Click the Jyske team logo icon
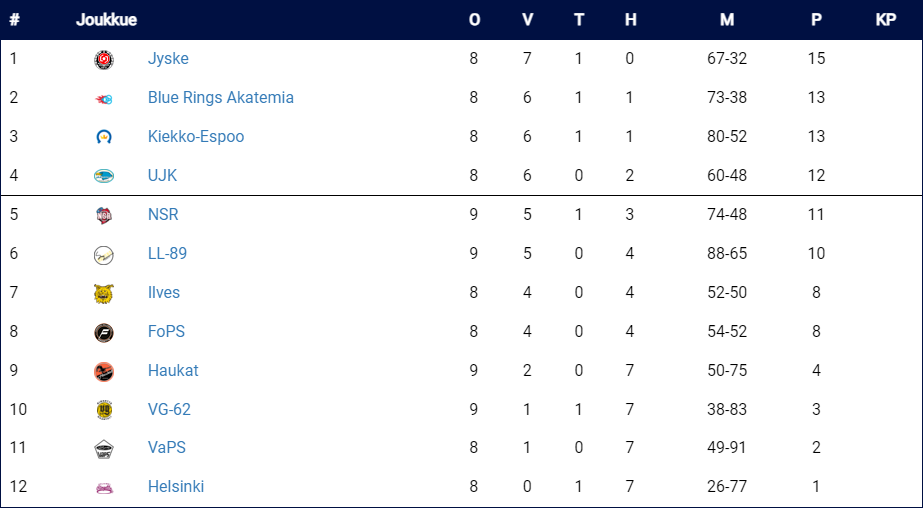Image resolution: width=924 pixels, height=509 pixels. [x=104, y=60]
